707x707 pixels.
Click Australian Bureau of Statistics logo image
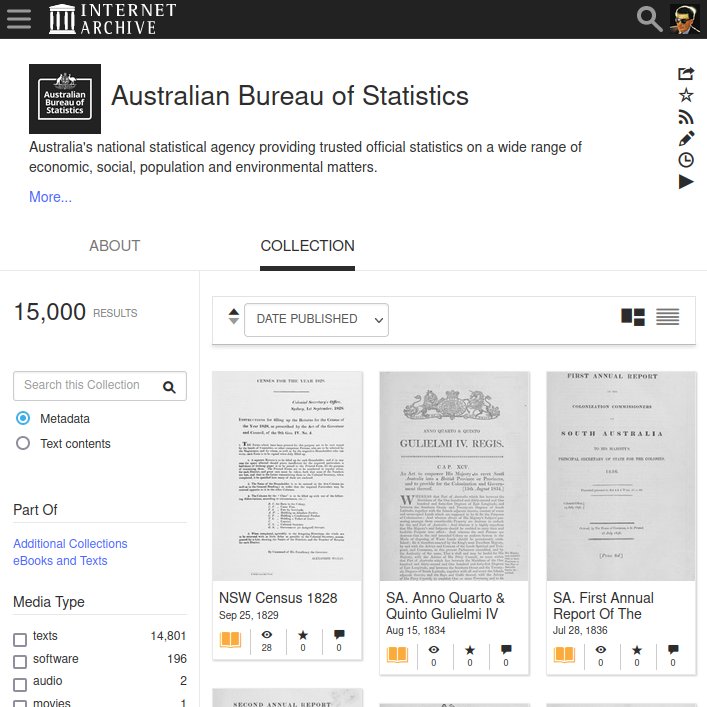(65, 99)
